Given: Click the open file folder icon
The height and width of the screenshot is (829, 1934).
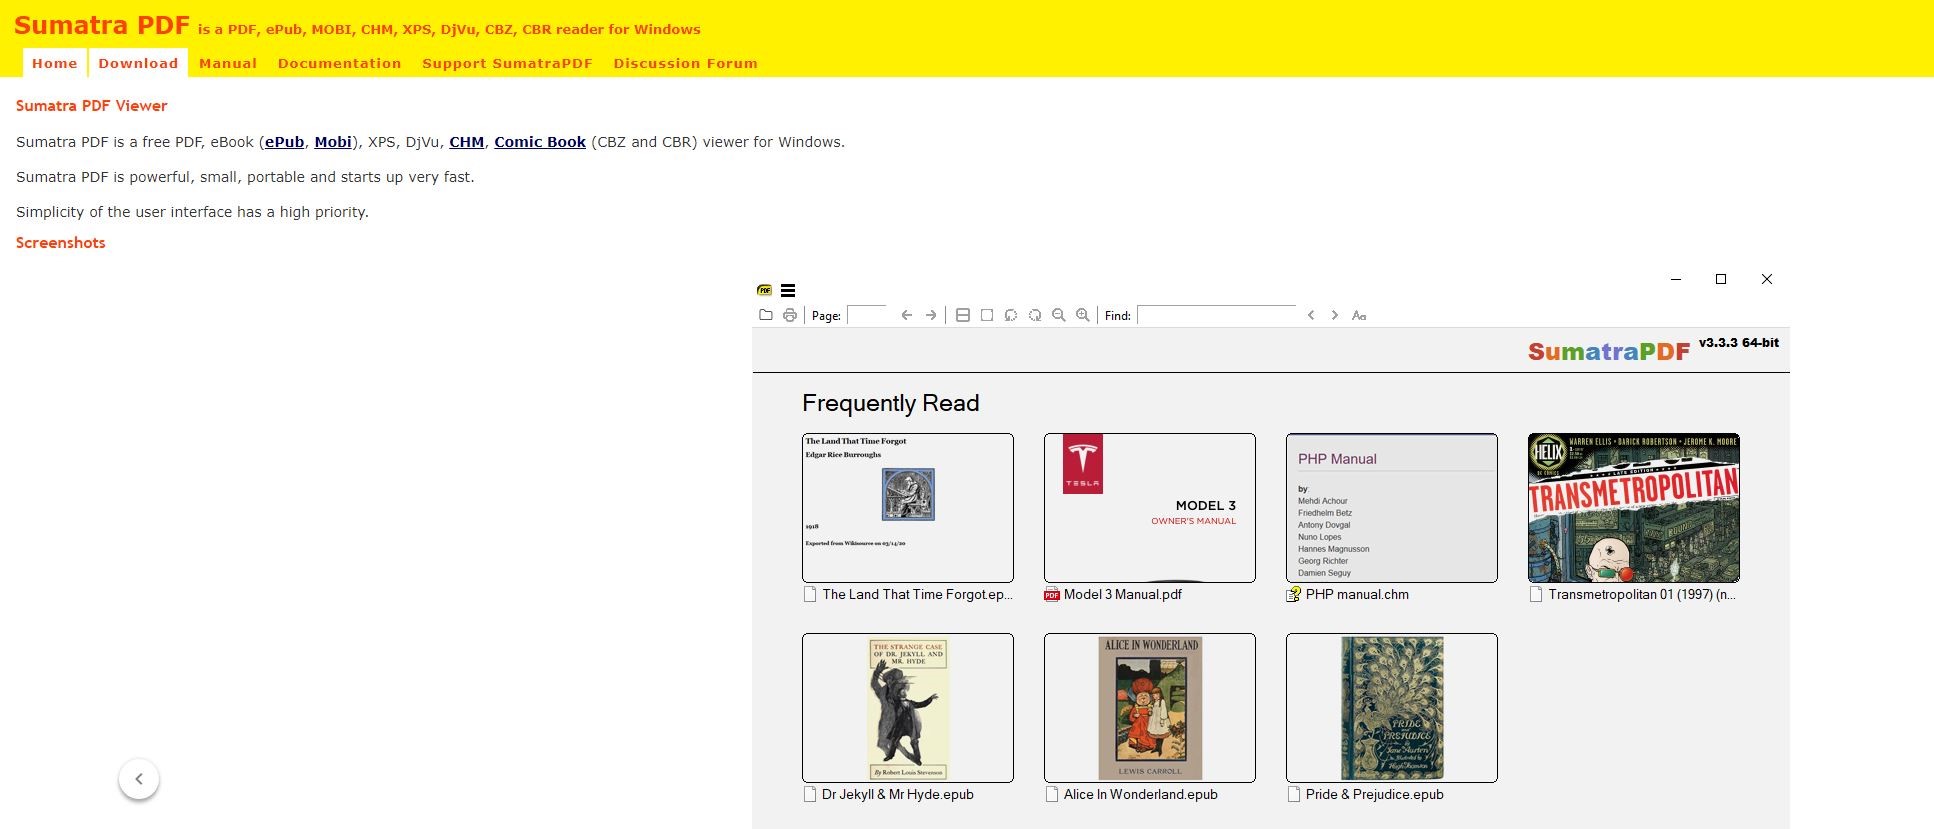Looking at the screenshot, I should click(x=766, y=315).
